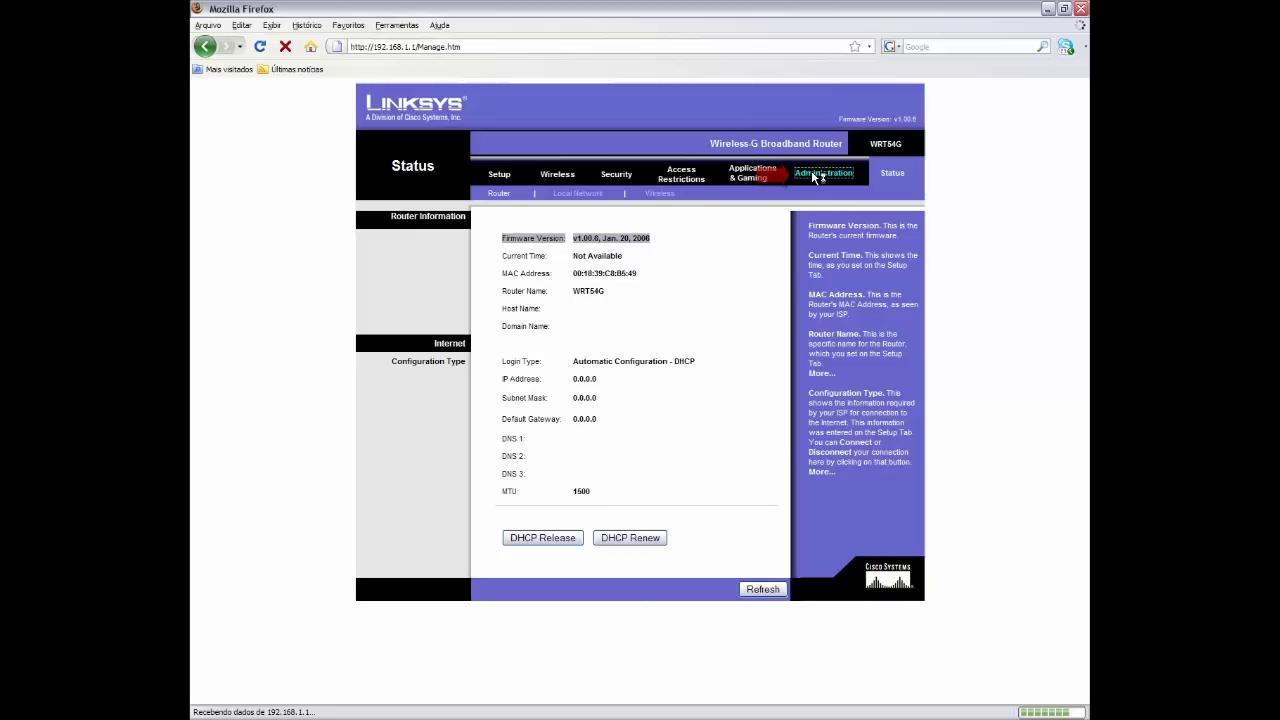Open the address bar history dropdown

(x=869, y=47)
